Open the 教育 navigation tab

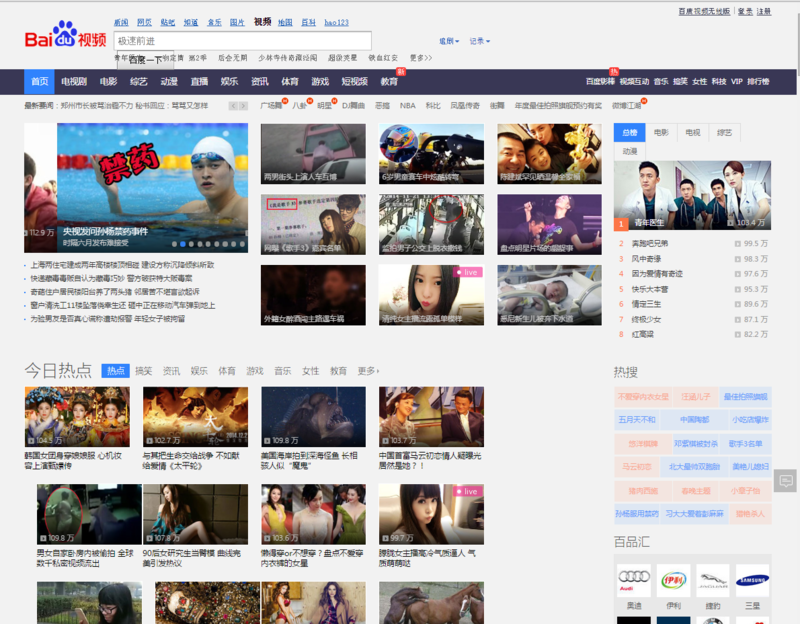pyautogui.click(x=389, y=82)
